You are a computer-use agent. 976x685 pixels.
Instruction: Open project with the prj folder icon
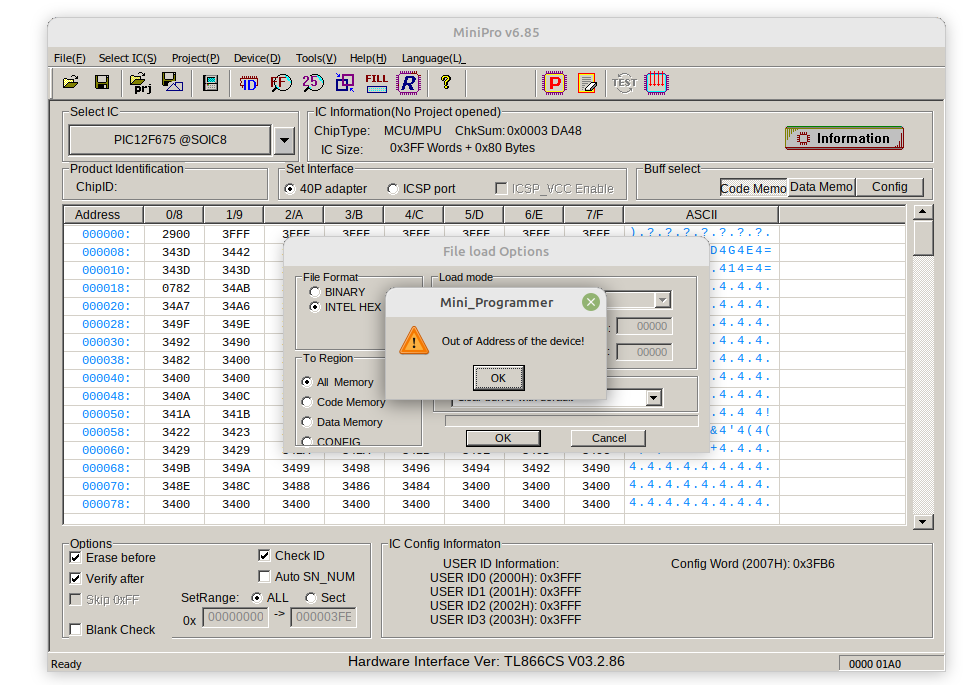pyautogui.click(x=141, y=83)
